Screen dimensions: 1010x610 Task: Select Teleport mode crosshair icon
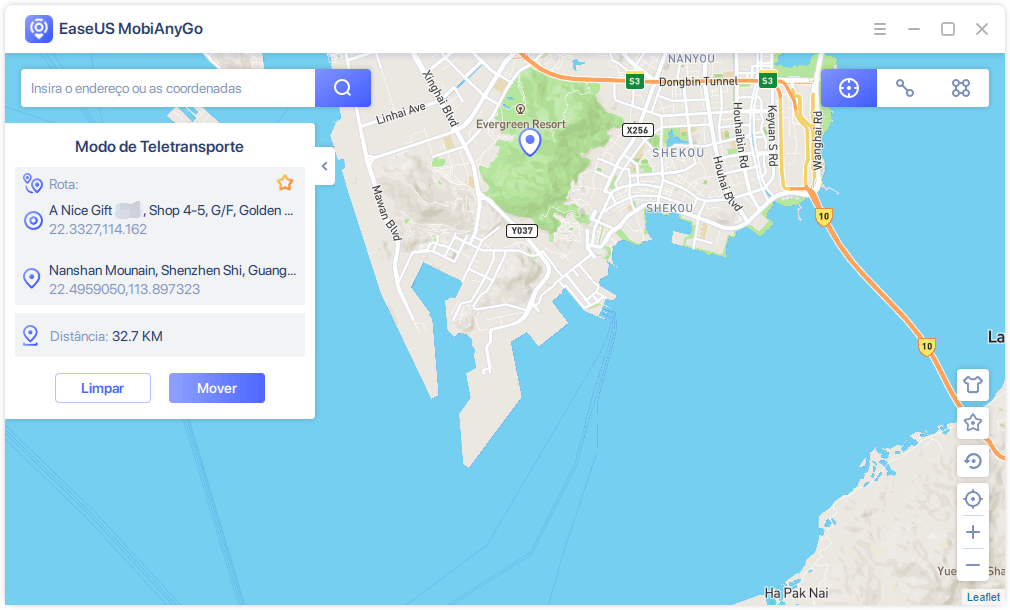coord(849,88)
